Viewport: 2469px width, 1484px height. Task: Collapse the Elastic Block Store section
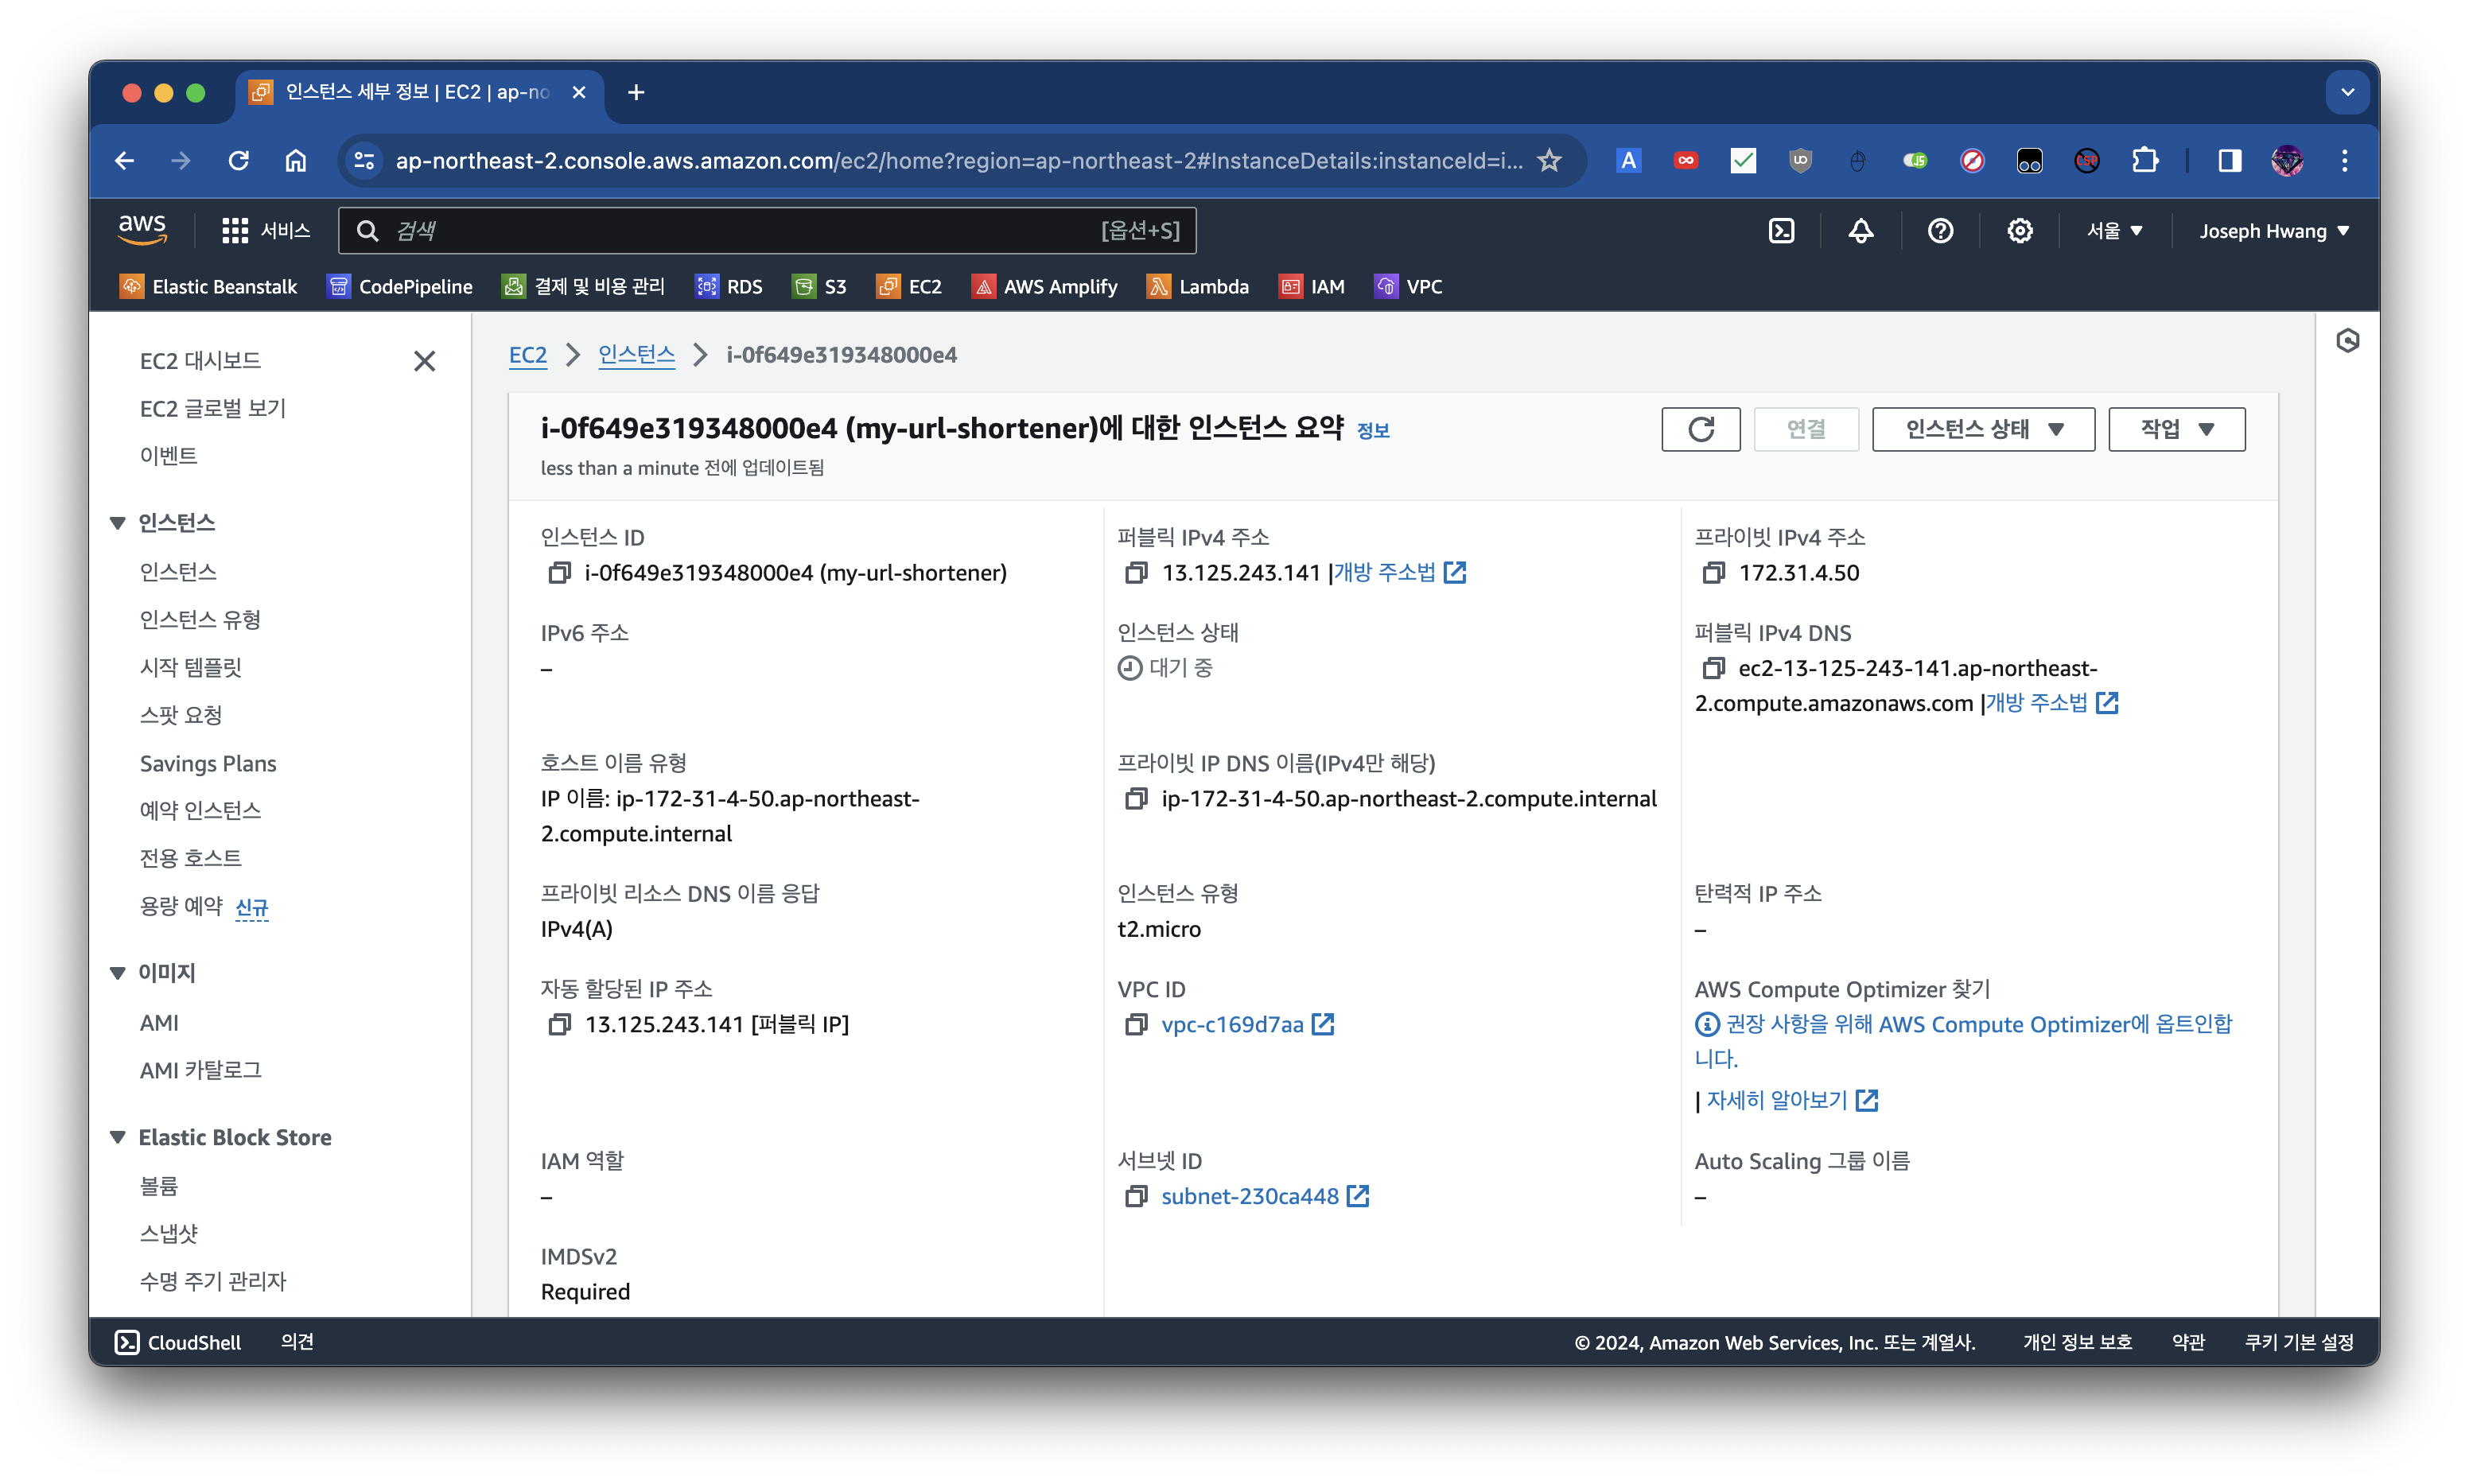[x=118, y=1137]
